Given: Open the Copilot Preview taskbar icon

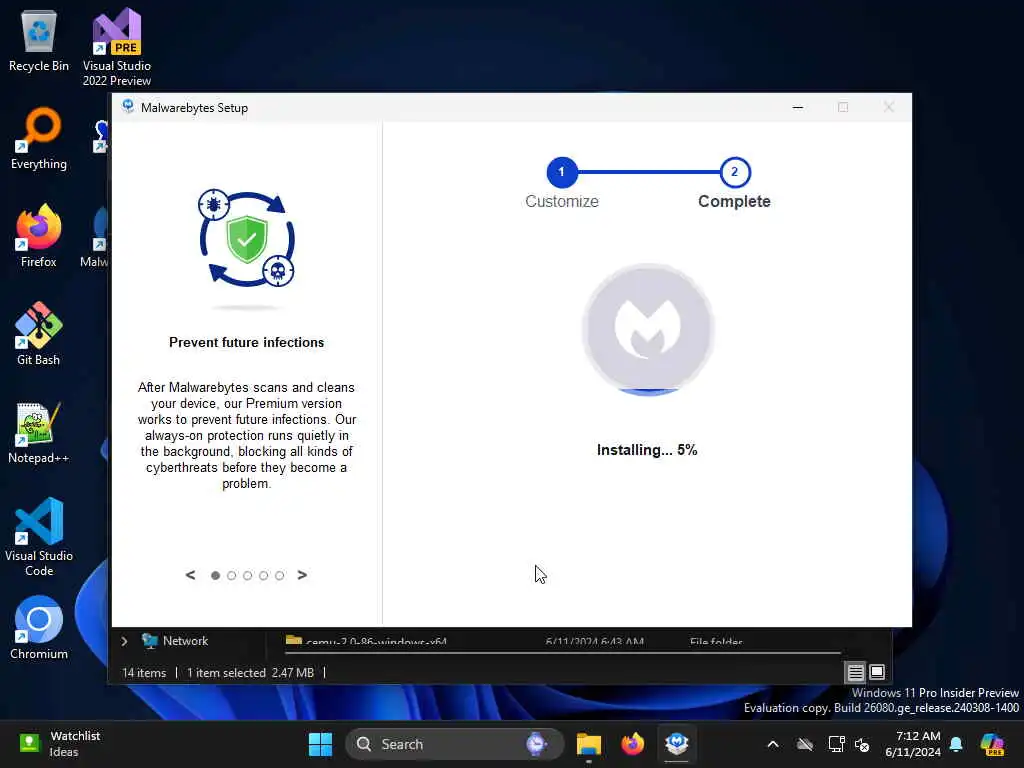Looking at the screenshot, I should coord(992,744).
